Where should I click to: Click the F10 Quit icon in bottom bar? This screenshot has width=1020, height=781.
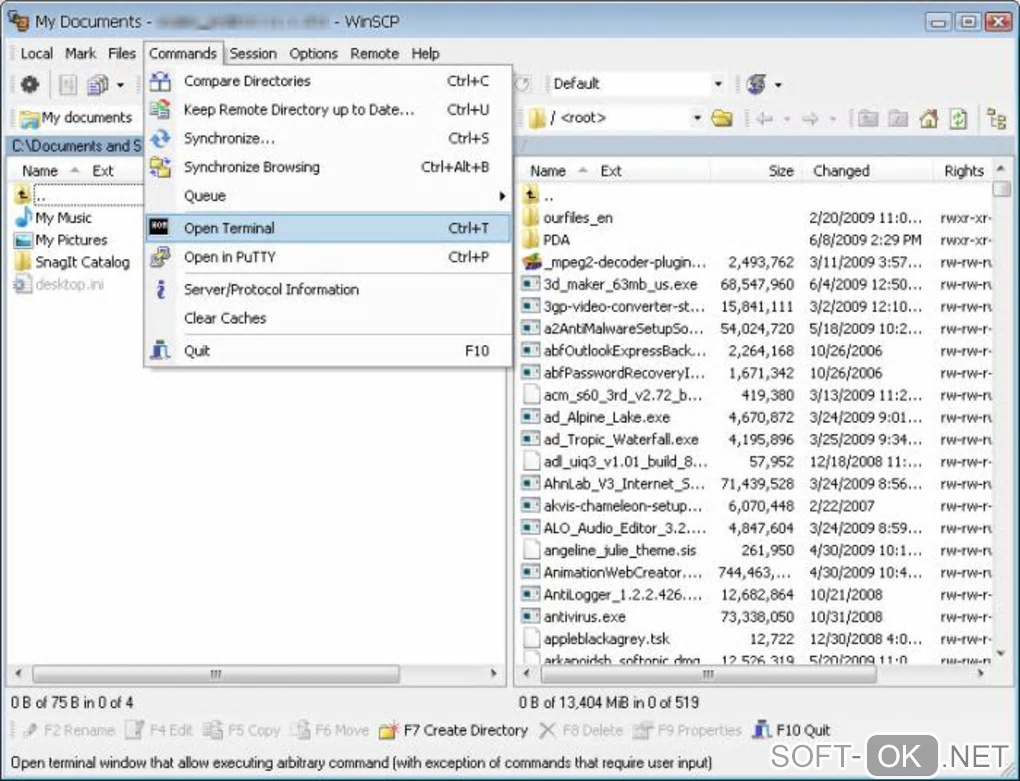[x=762, y=730]
